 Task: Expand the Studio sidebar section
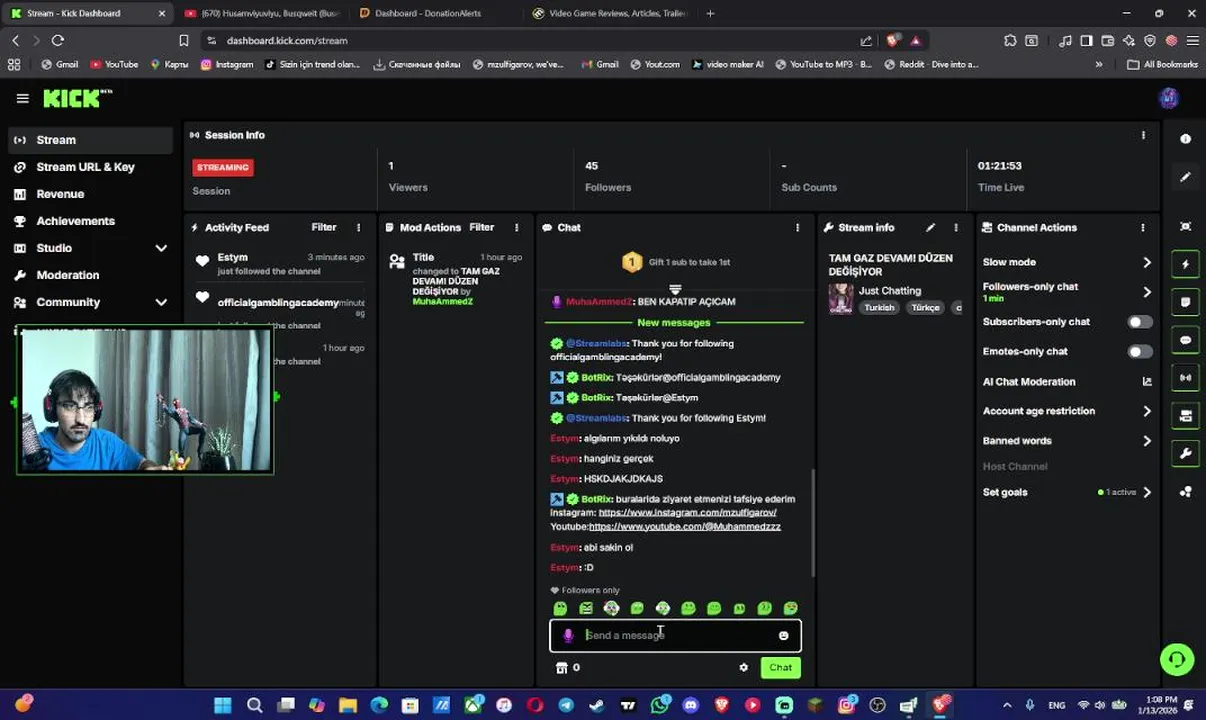coord(161,248)
